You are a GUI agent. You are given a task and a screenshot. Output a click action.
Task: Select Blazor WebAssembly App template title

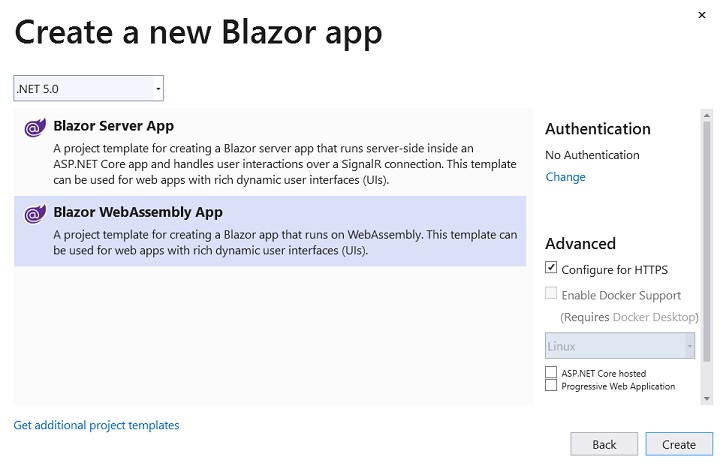pyautogui.click(x=138, y=212)
